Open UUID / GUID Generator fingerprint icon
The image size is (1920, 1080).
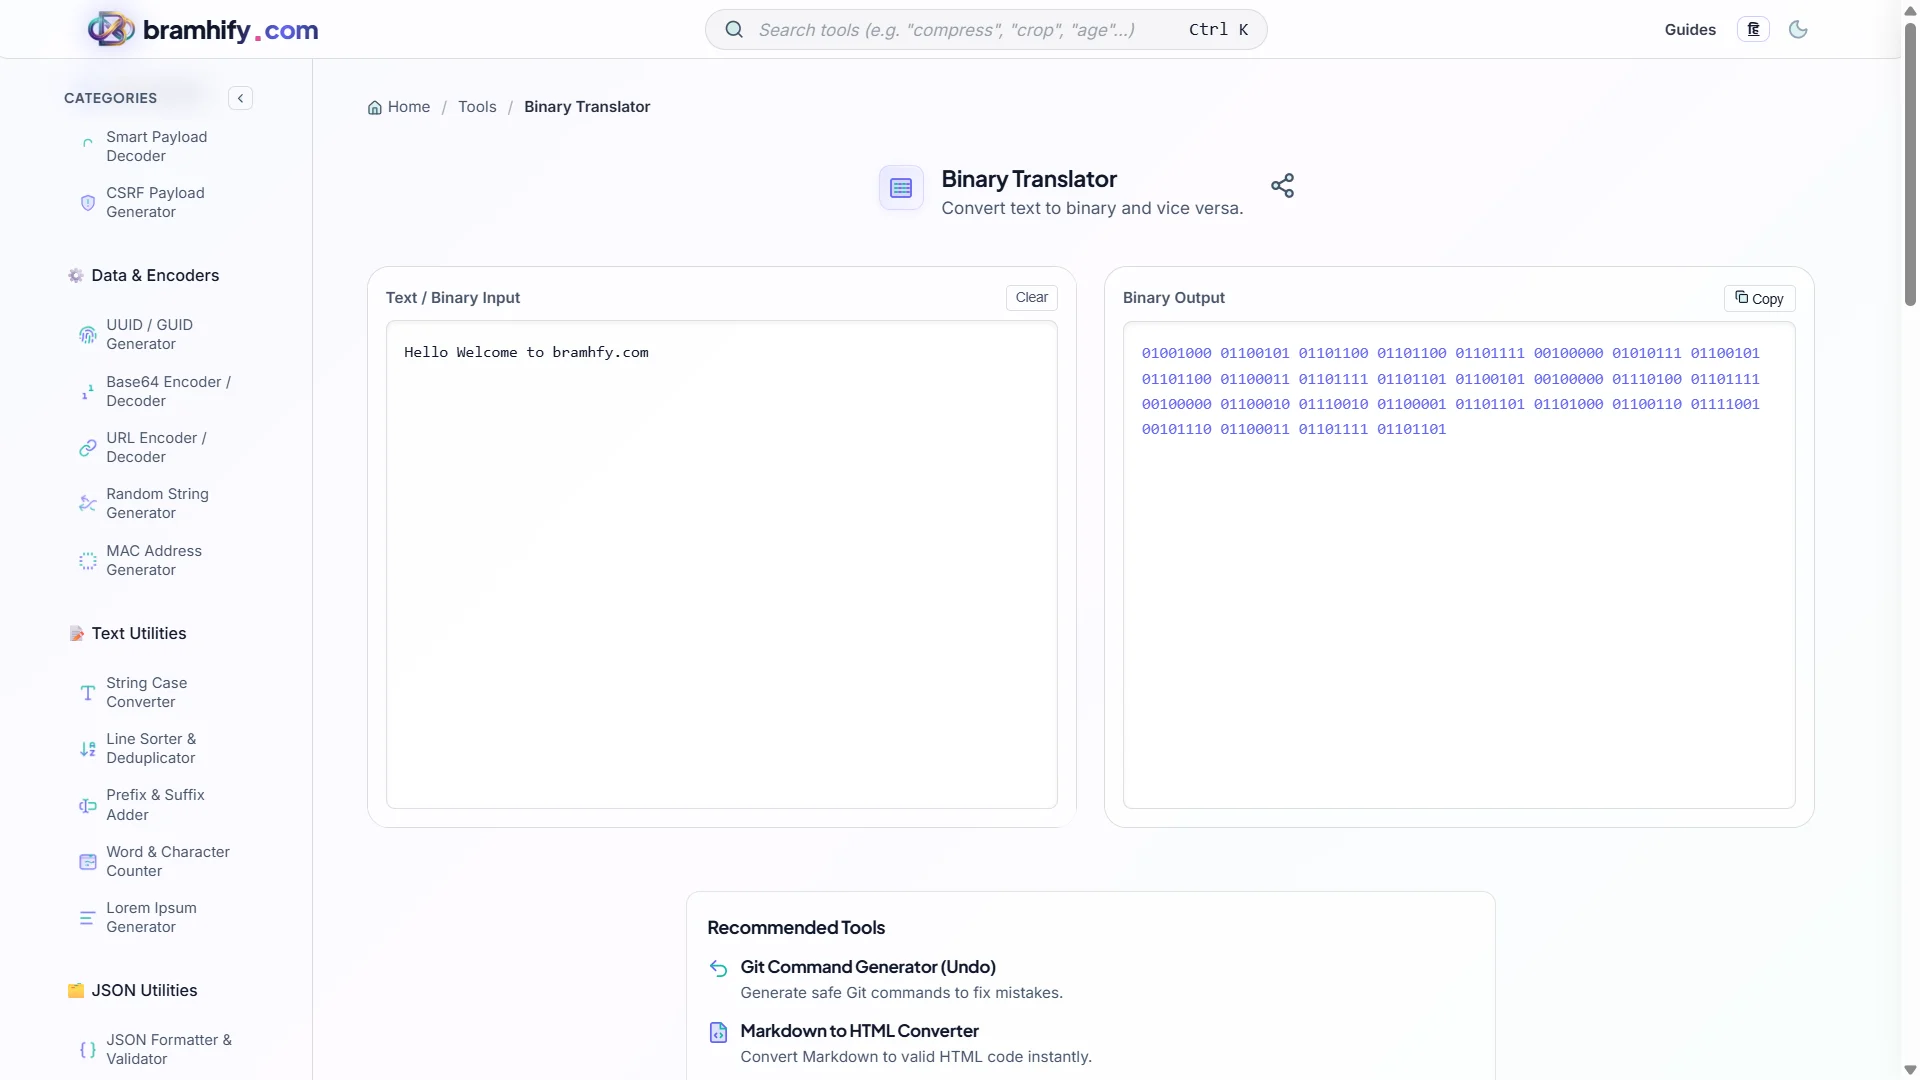pyautogui.click(x=88, y=335)
